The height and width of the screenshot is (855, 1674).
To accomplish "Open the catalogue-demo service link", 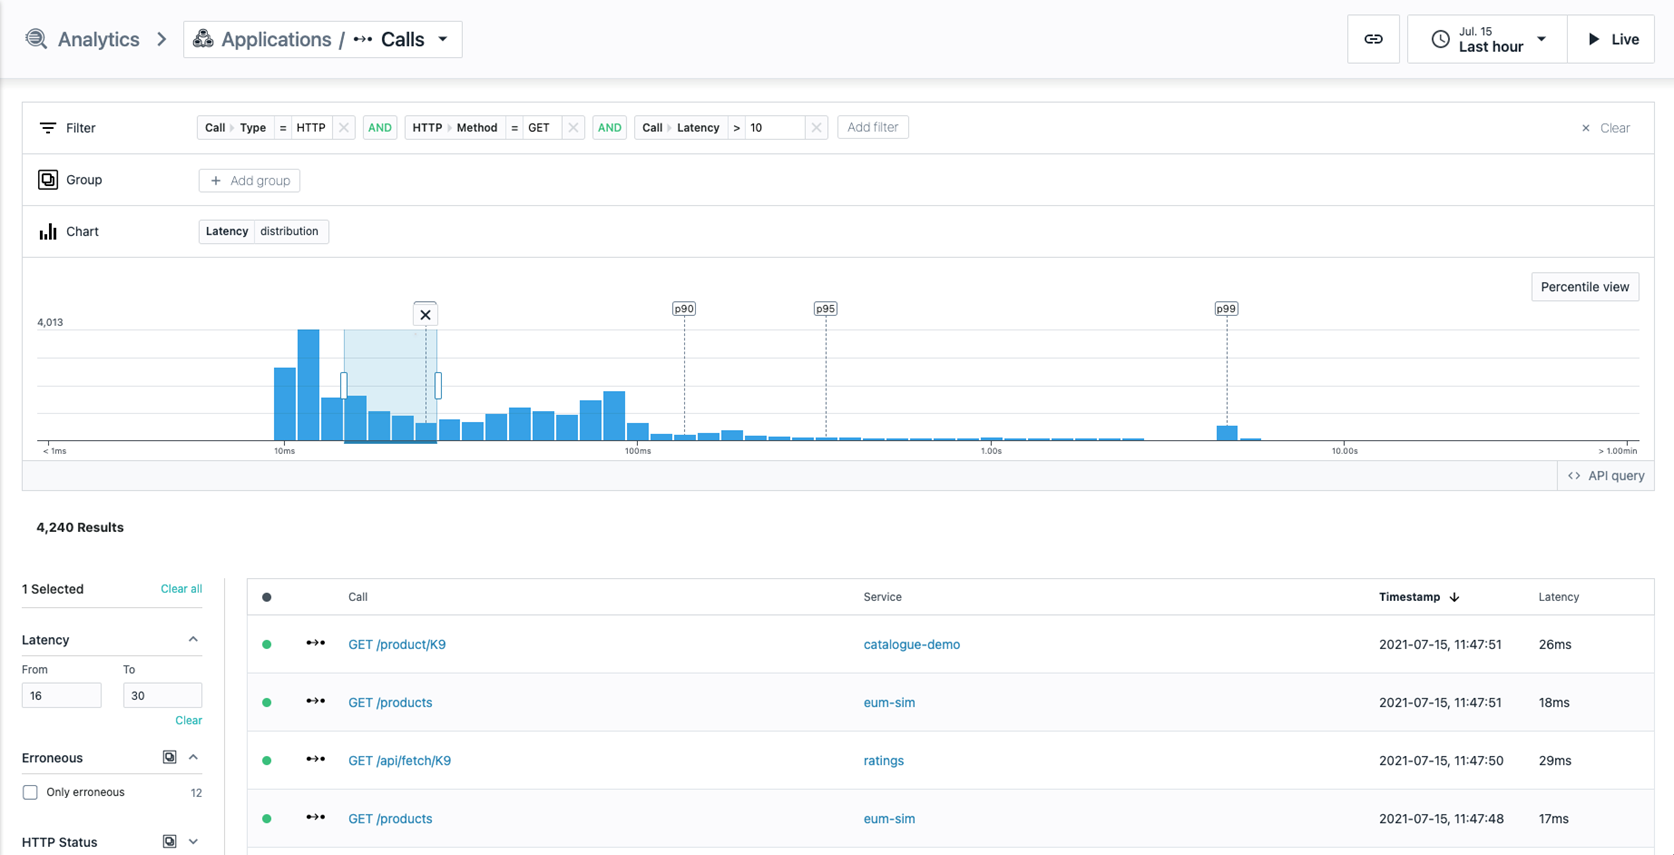I will pyautogui.click(x=912, y=644).
